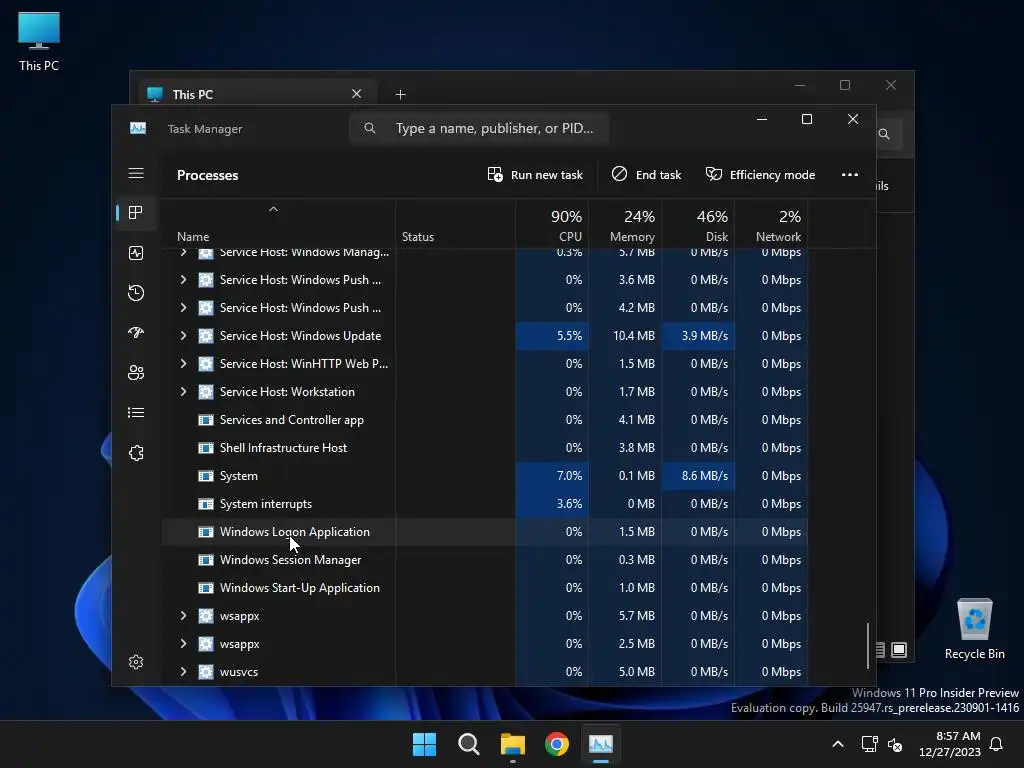Click the process list vertical scrollbar
The width and height of the screenshot is (1024, 768).
coord(868,645)
